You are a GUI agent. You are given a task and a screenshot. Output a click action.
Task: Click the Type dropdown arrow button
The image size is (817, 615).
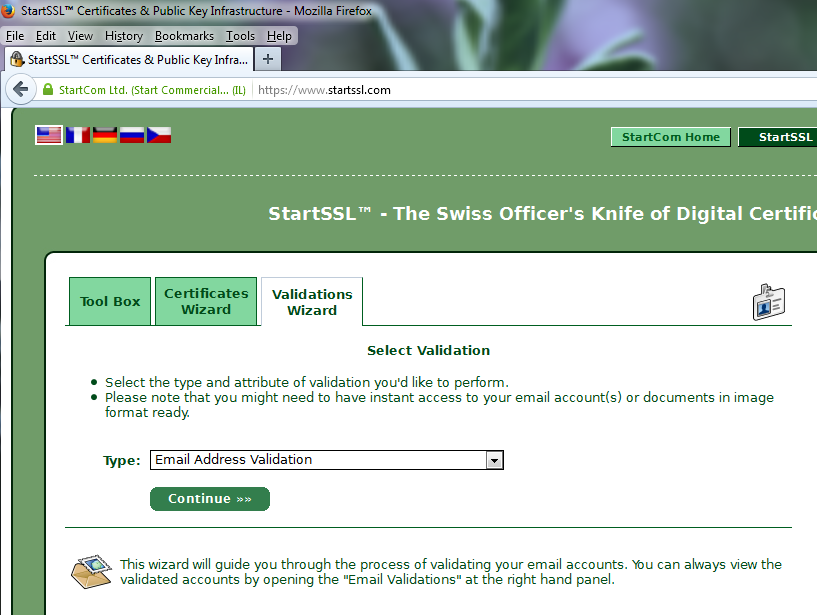(x=494, y=460)
